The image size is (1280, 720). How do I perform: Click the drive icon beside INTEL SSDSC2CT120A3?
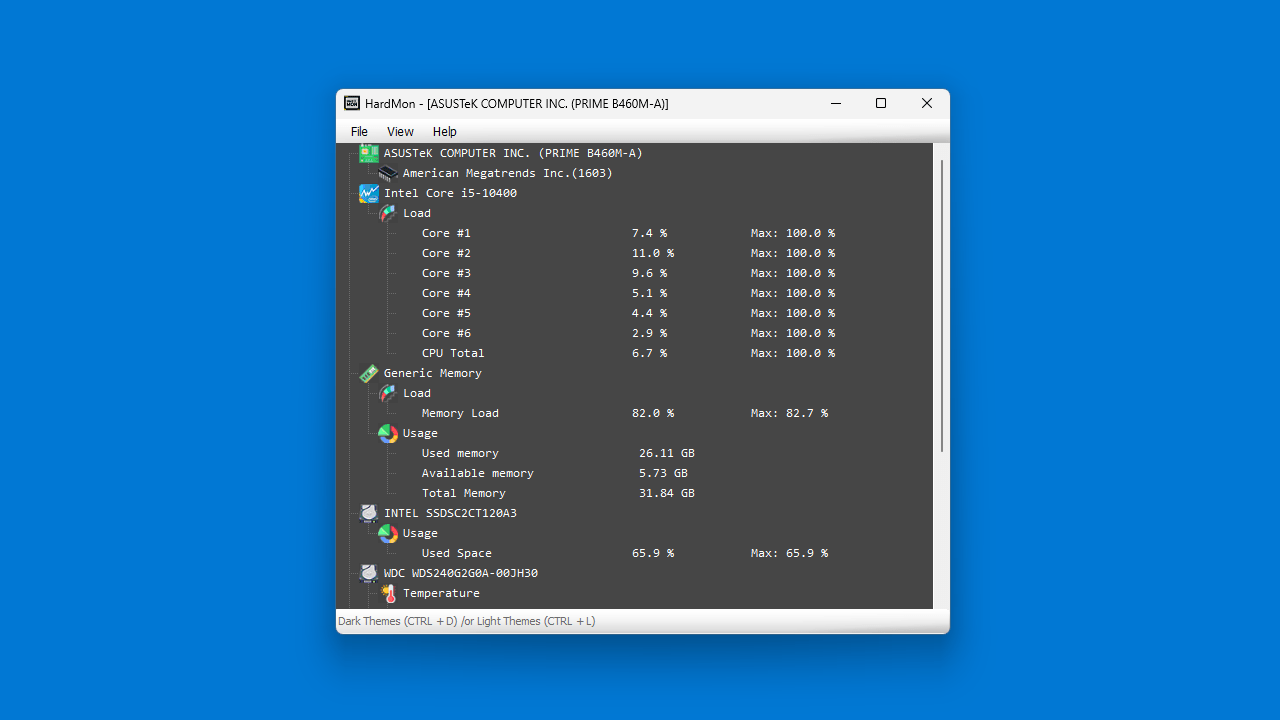point(369,513)
